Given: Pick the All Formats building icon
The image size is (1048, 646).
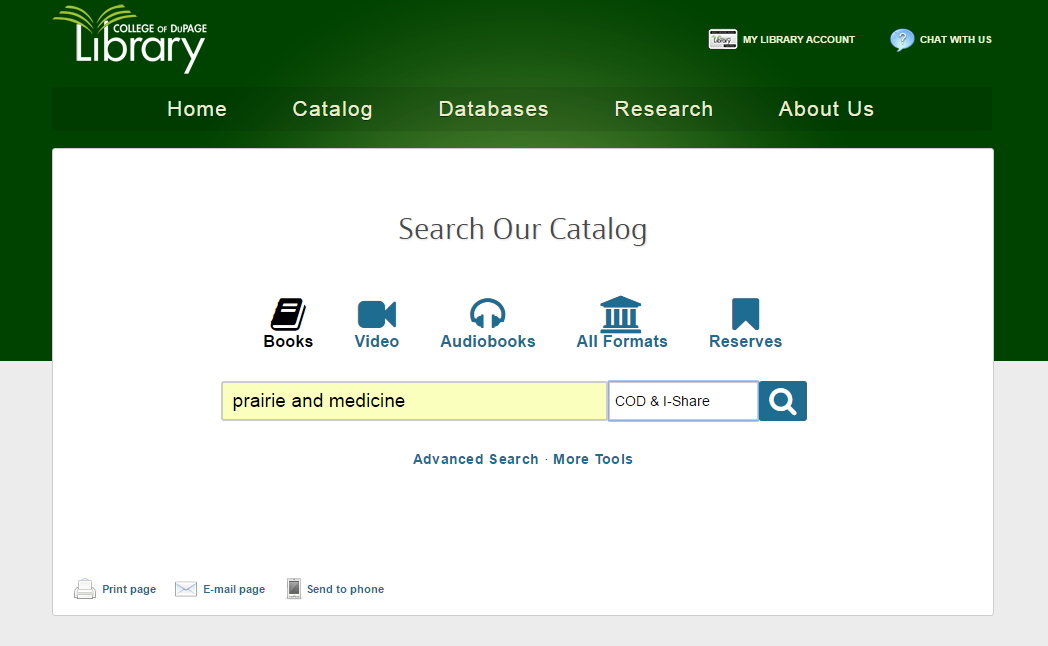Looking at the screenshot, I should [621, 315].
